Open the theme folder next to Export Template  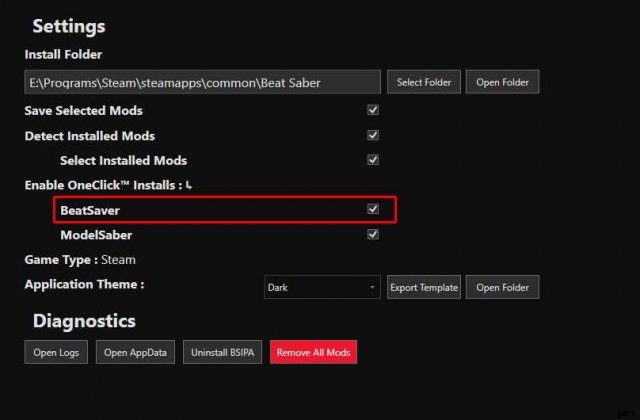pos(502,287)
